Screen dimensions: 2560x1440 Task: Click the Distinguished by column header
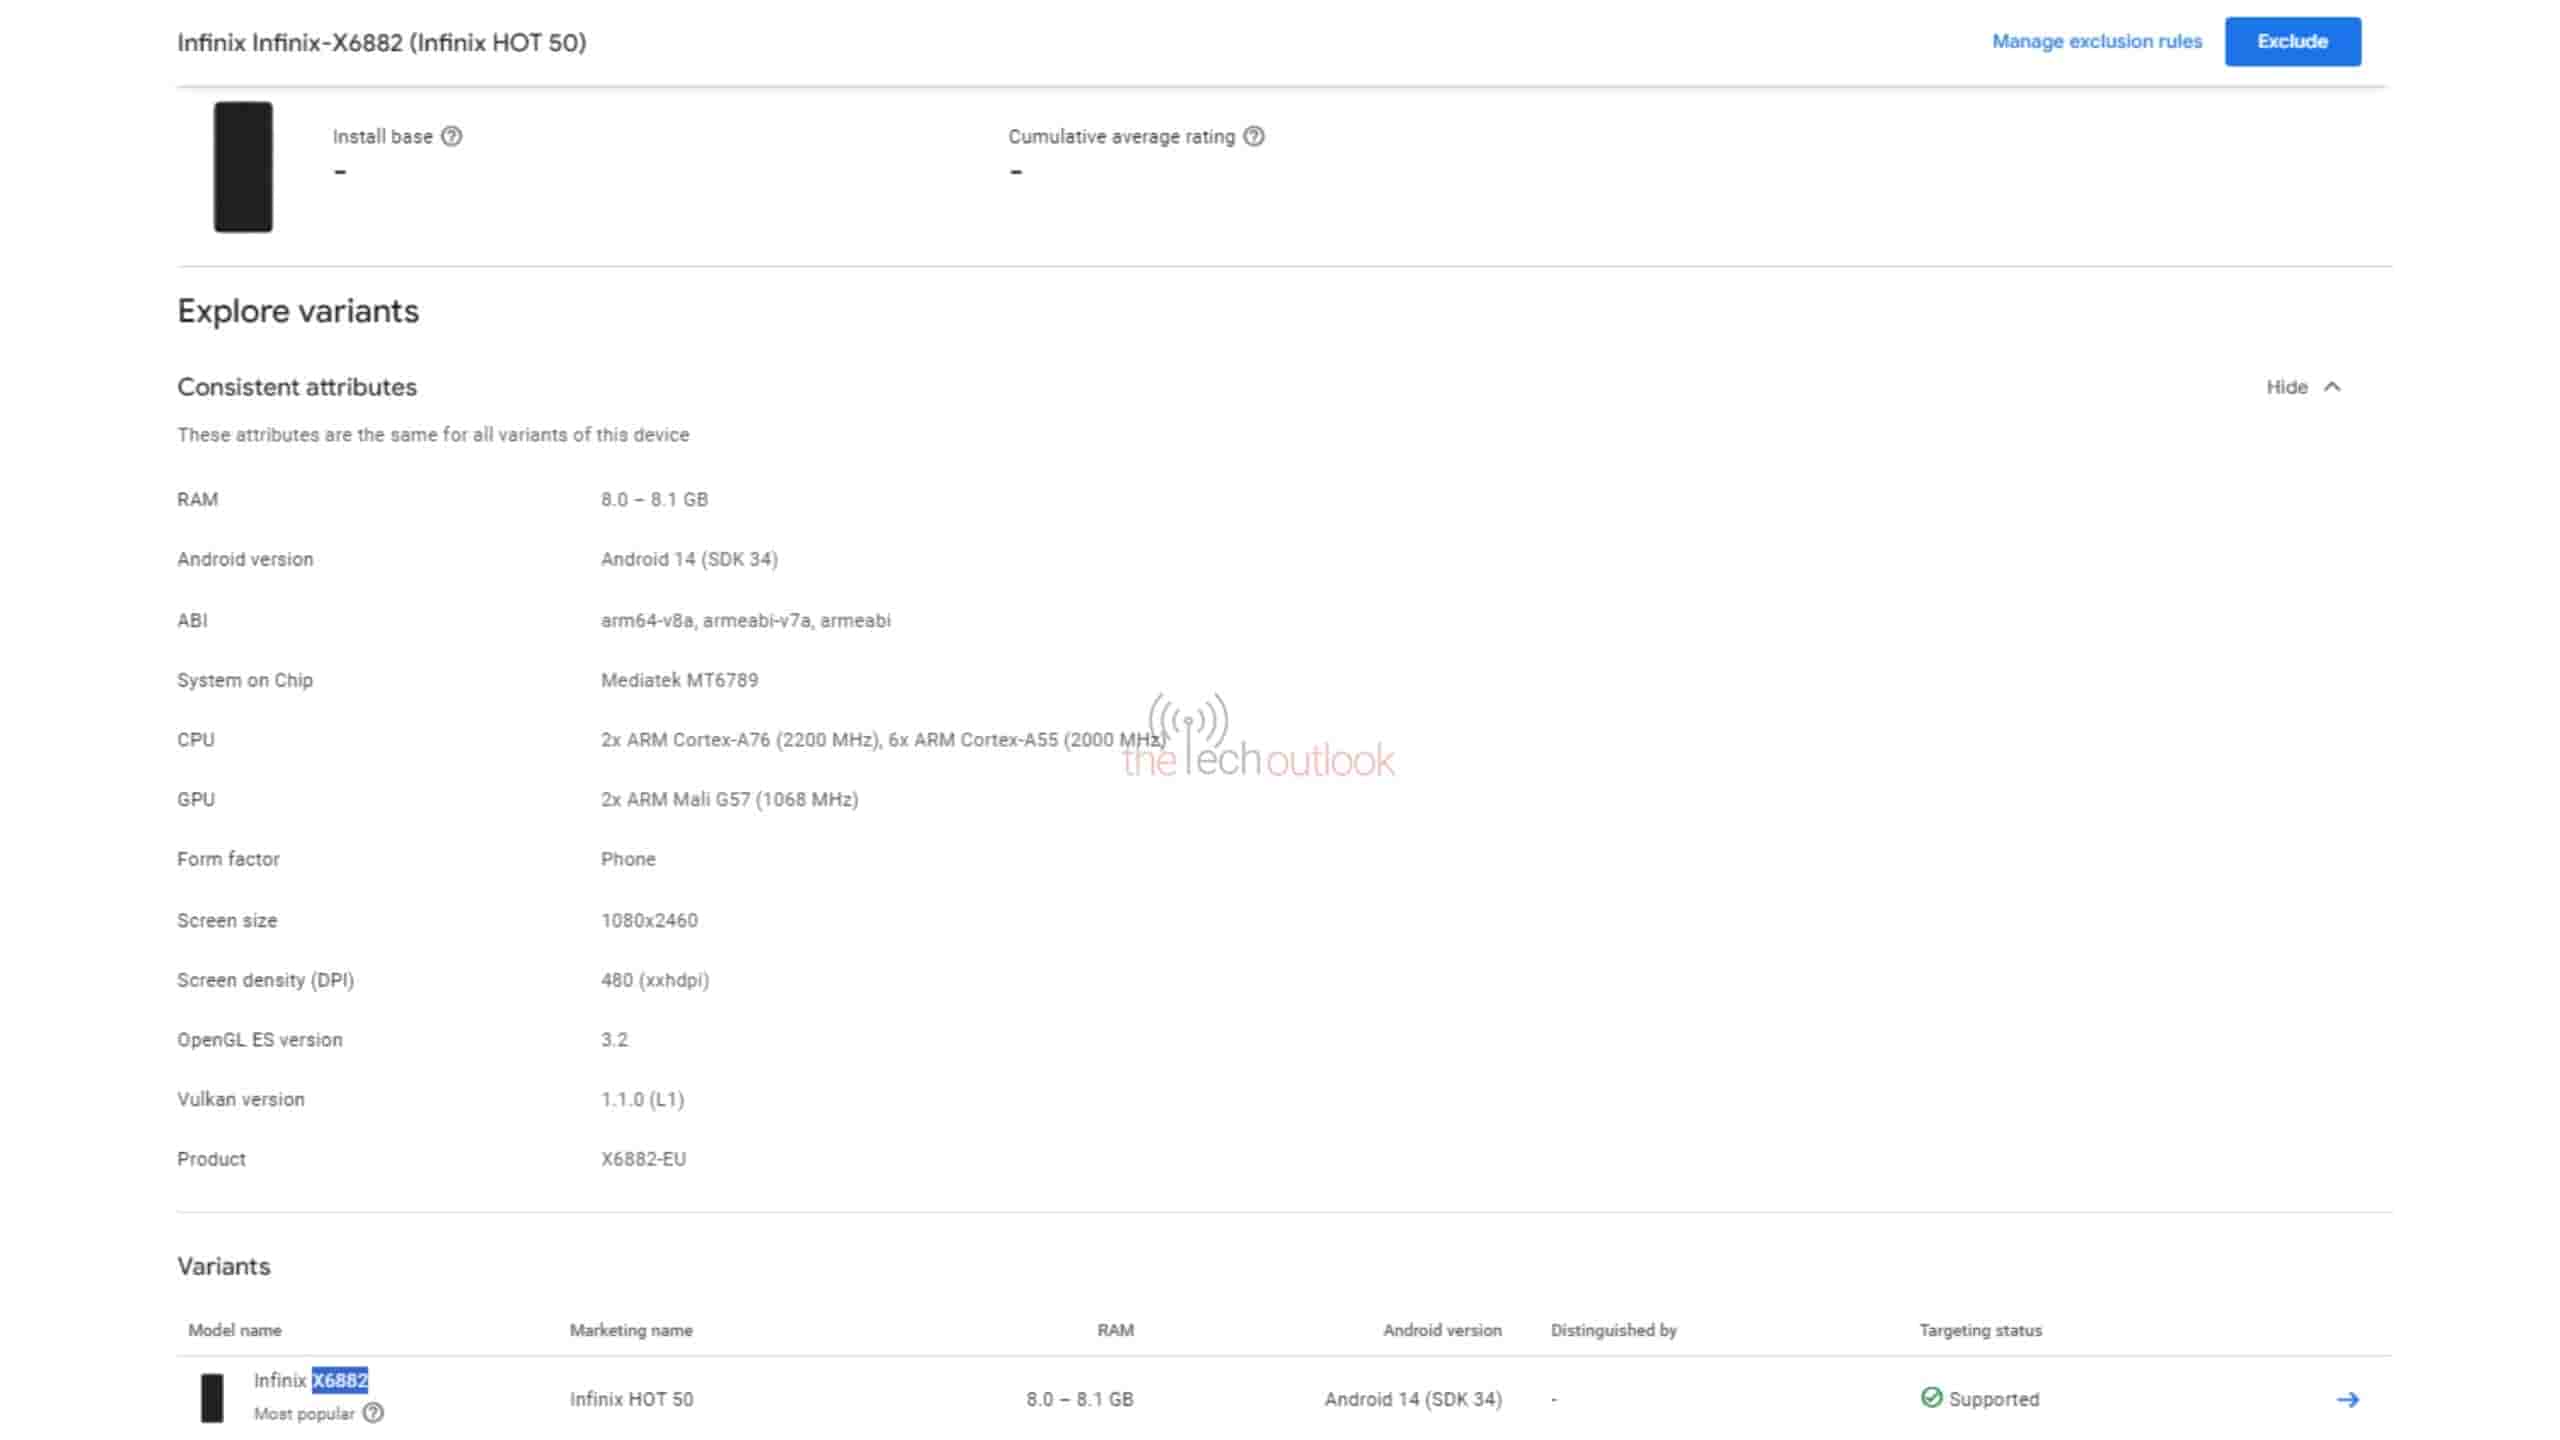tap(1613, 1330)
